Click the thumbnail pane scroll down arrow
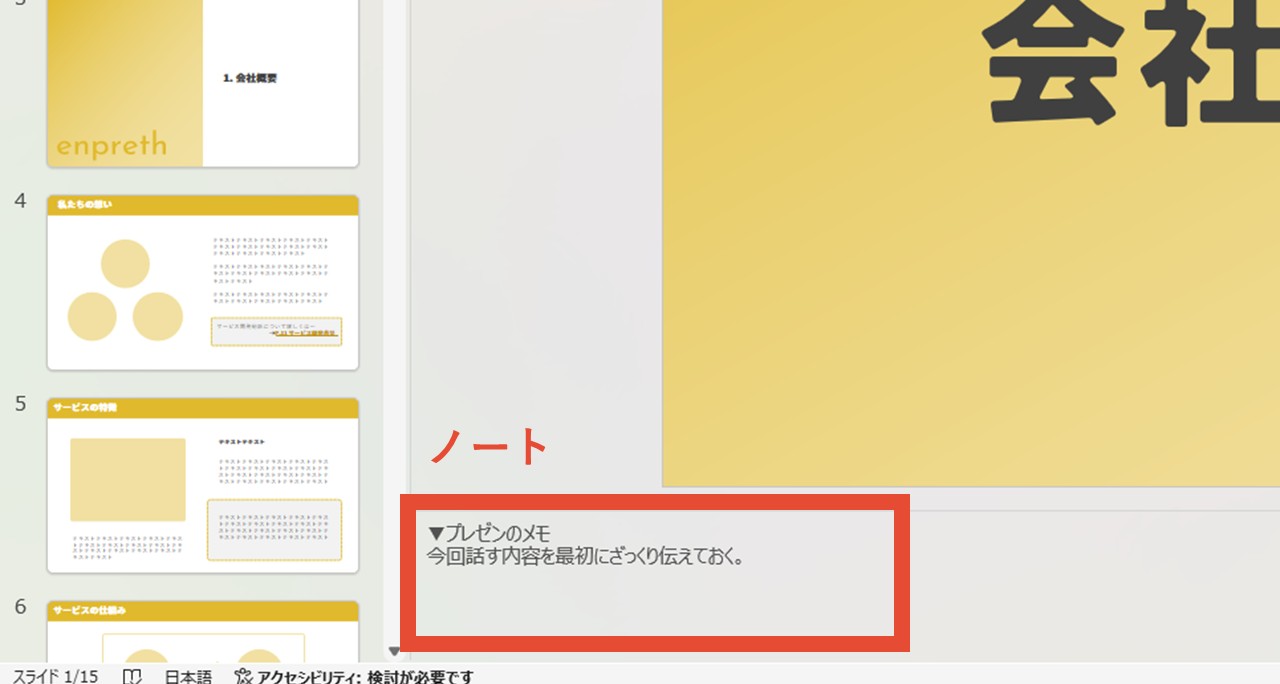This screenshot has width=1280, height=684. 394,651
